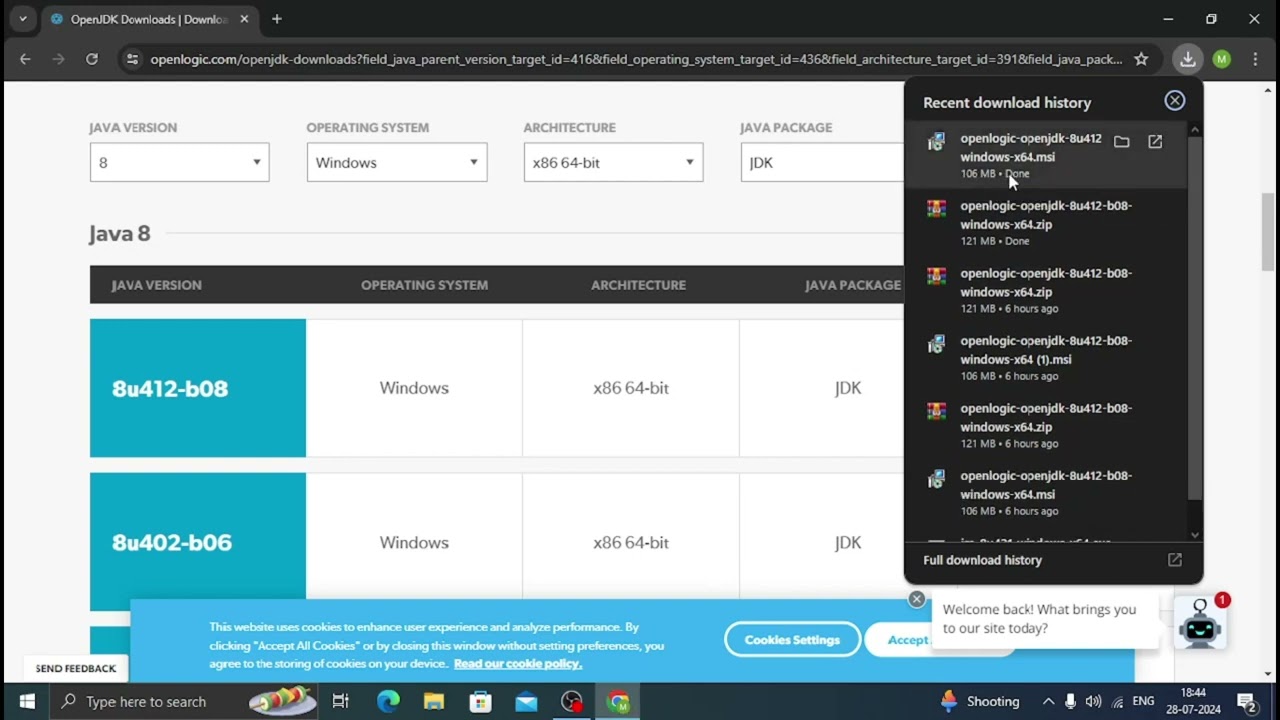Click the msi installer file icon at top of downloads
Screen dimensions: 1280x720
[936, 142]
